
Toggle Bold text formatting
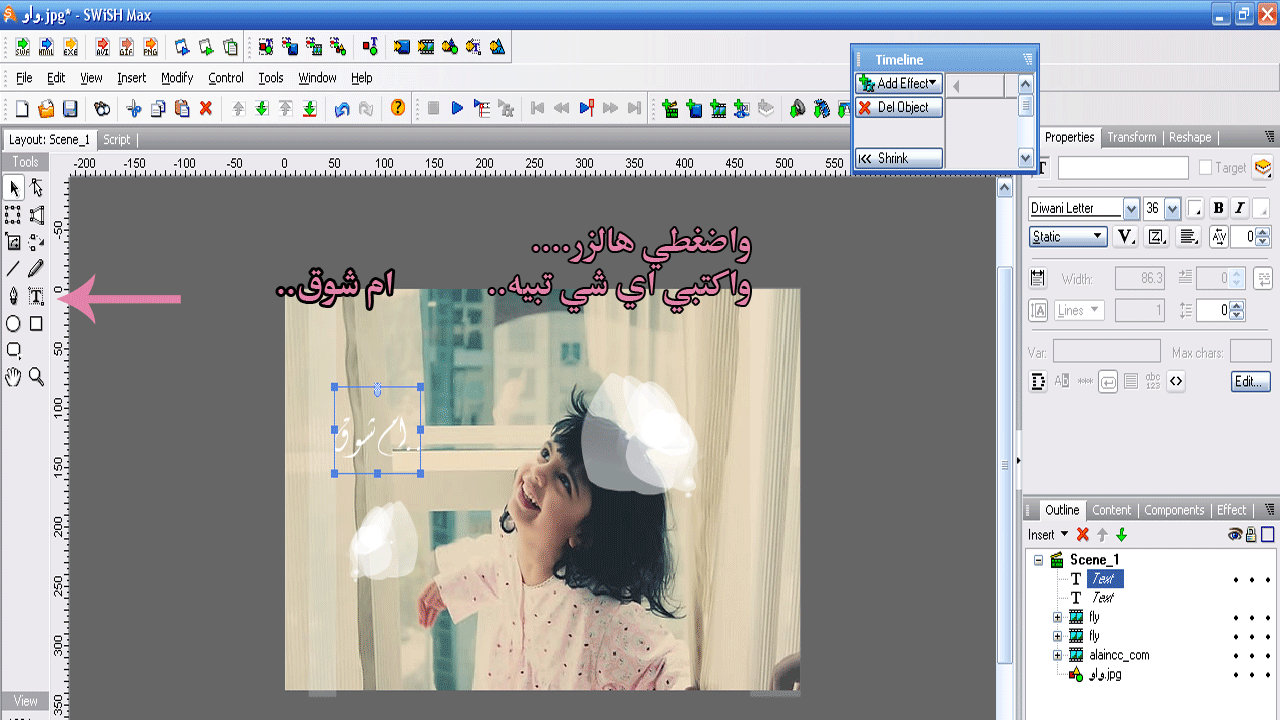1218,208
